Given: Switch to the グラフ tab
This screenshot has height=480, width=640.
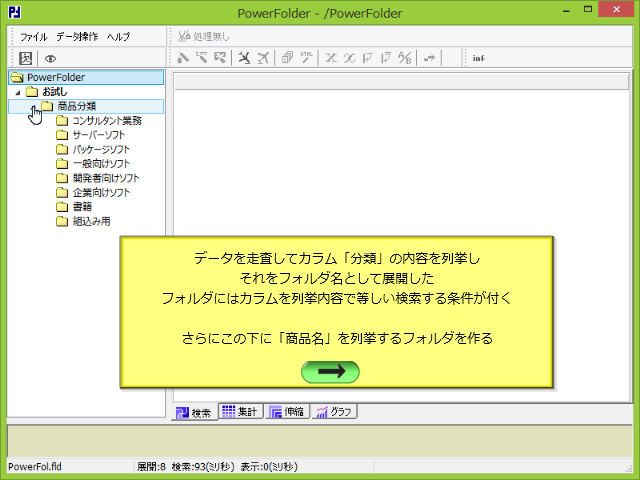Looking at the screenshot, I should (x=334, y=411).
